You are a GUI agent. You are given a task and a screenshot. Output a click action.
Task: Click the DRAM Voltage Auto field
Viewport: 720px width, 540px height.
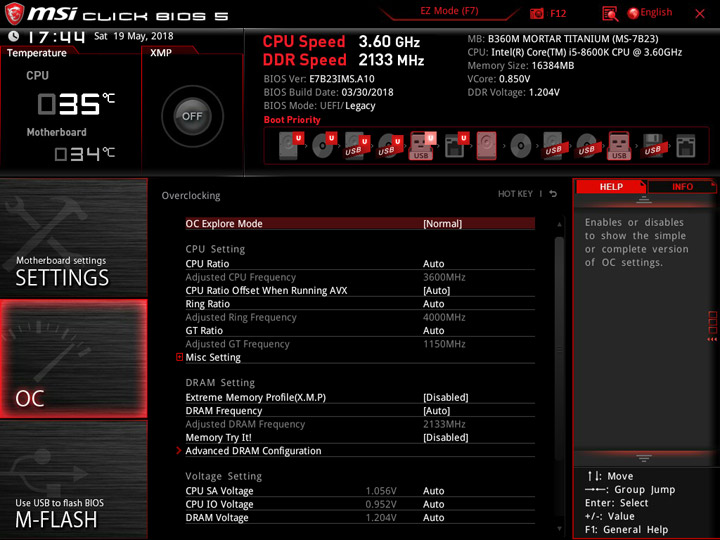pyautogui.click(x=433, y=518)
